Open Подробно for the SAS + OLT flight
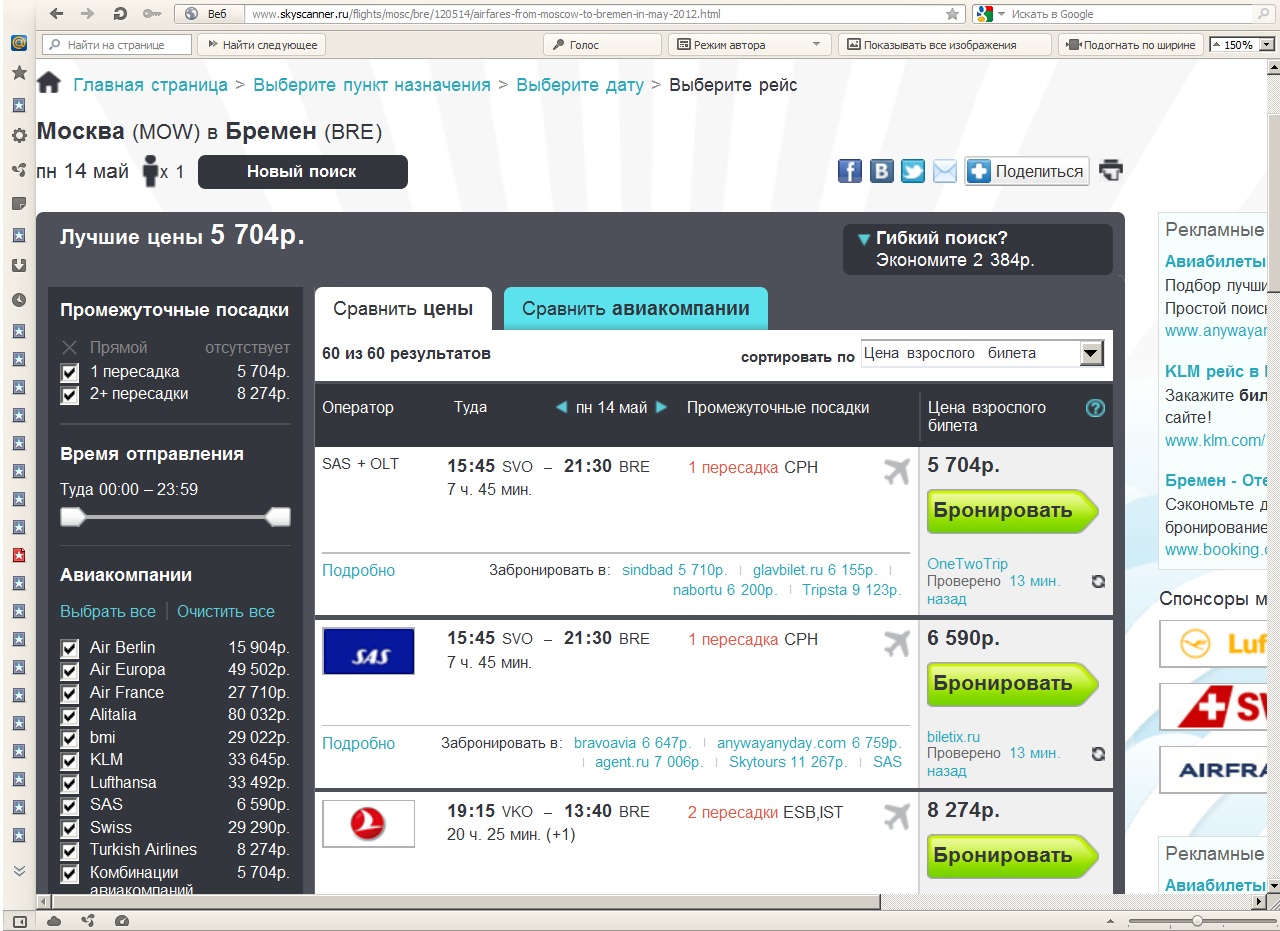 point(358,570)
